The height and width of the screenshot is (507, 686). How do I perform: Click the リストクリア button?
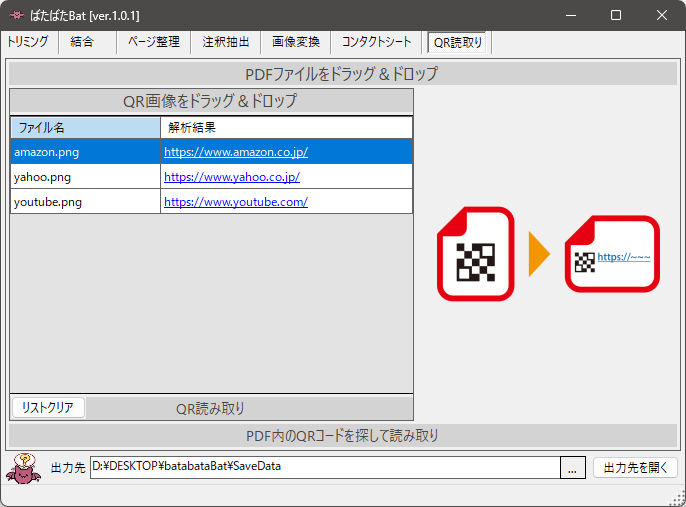(48, 408)
